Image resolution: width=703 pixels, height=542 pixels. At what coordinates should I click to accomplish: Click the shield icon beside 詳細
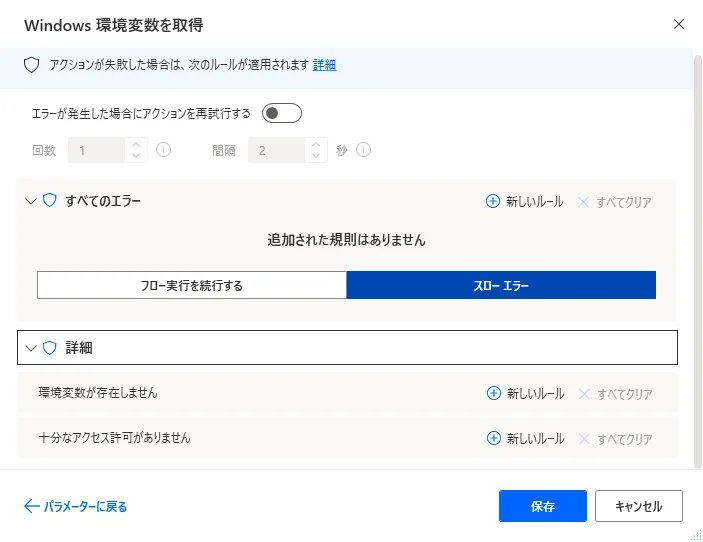(x=49, y=348)
